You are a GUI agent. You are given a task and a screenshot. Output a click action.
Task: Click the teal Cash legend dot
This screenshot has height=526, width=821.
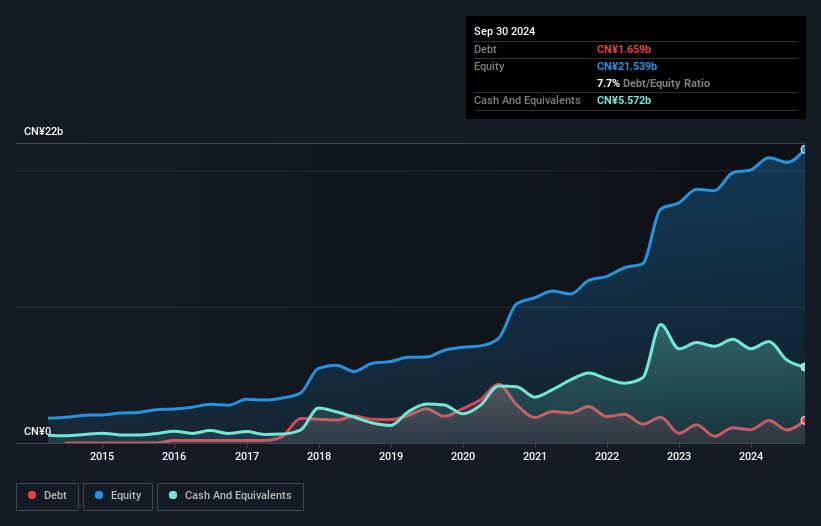tap(173, 495)
